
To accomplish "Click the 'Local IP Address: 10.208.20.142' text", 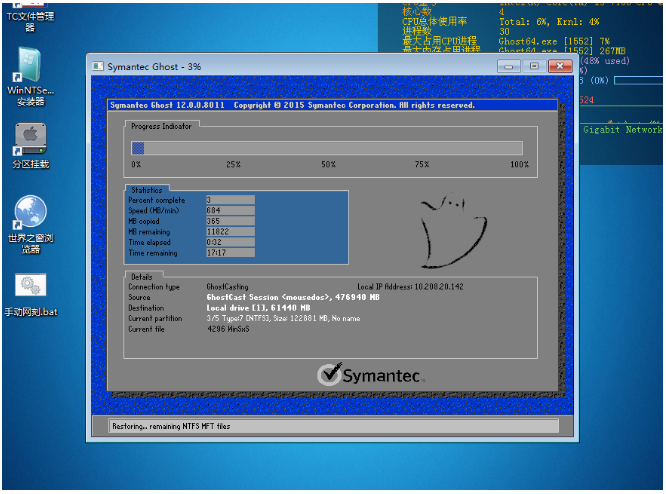I will [x=410, y=287].
